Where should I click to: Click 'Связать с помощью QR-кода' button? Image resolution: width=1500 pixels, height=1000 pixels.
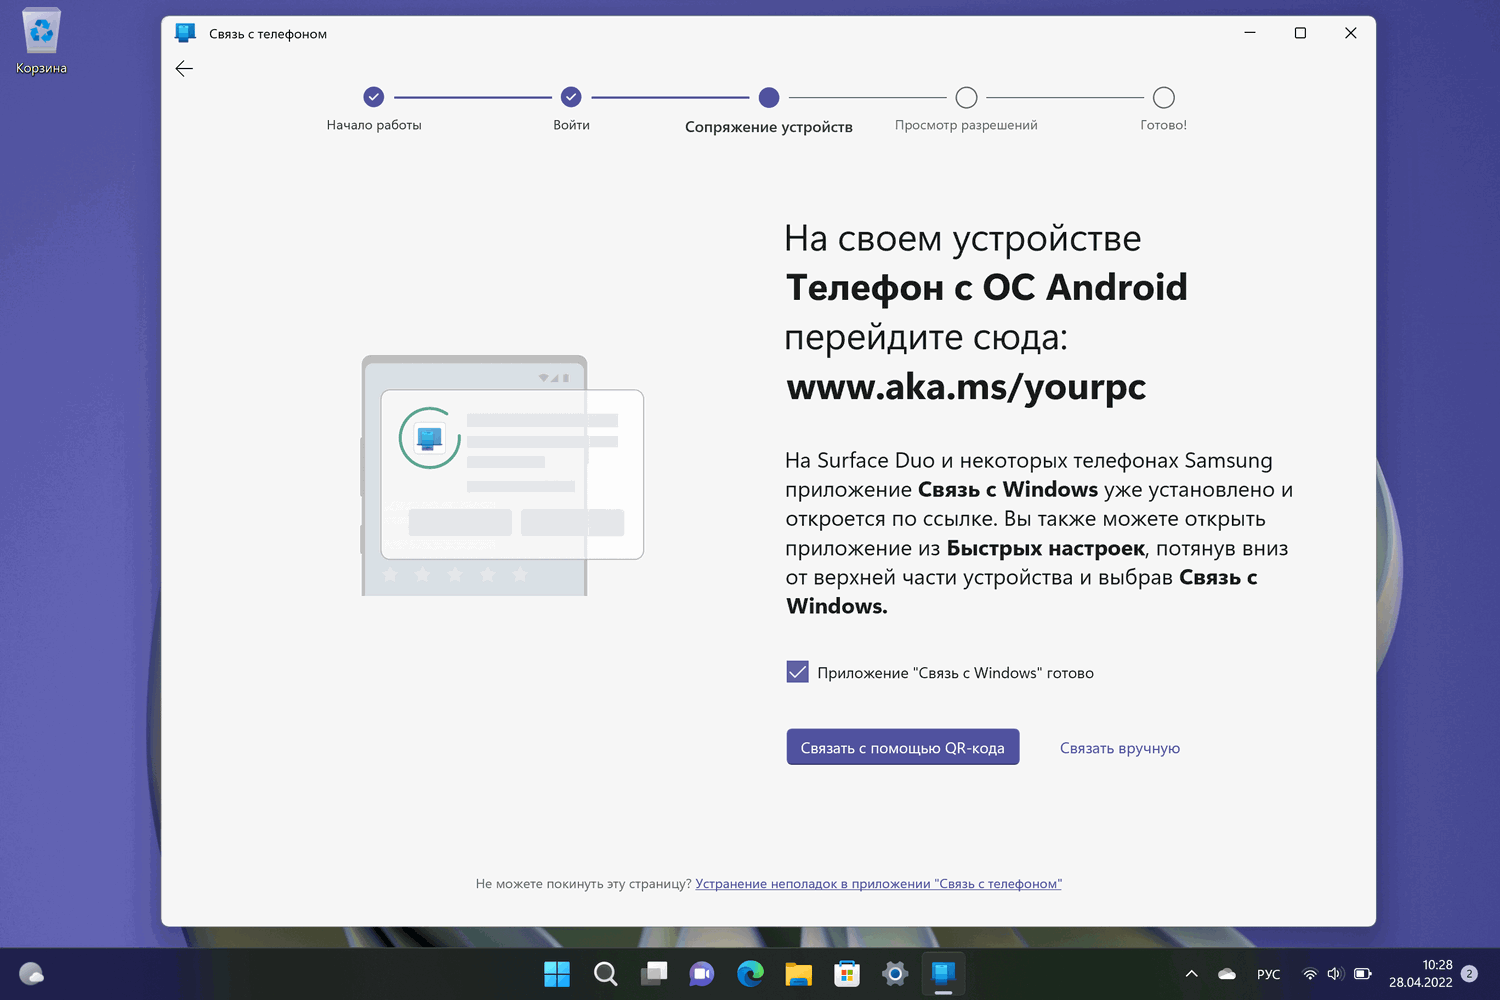click(903, 747)
